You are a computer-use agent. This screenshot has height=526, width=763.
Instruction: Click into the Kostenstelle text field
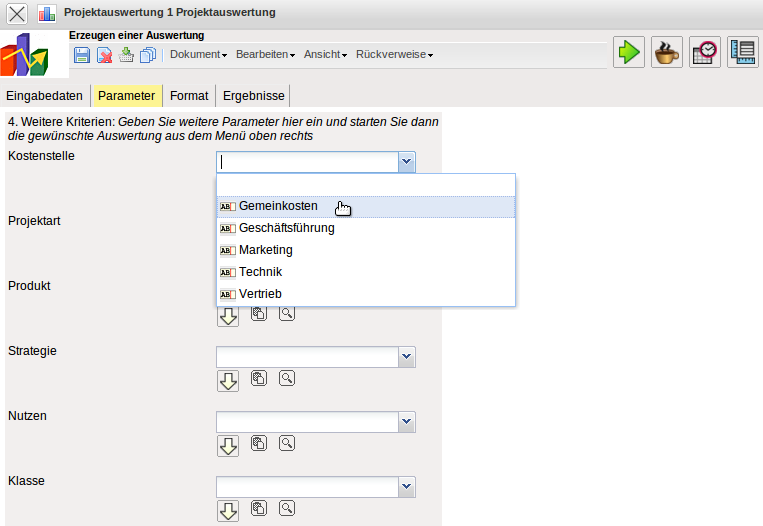pos(307,162)
